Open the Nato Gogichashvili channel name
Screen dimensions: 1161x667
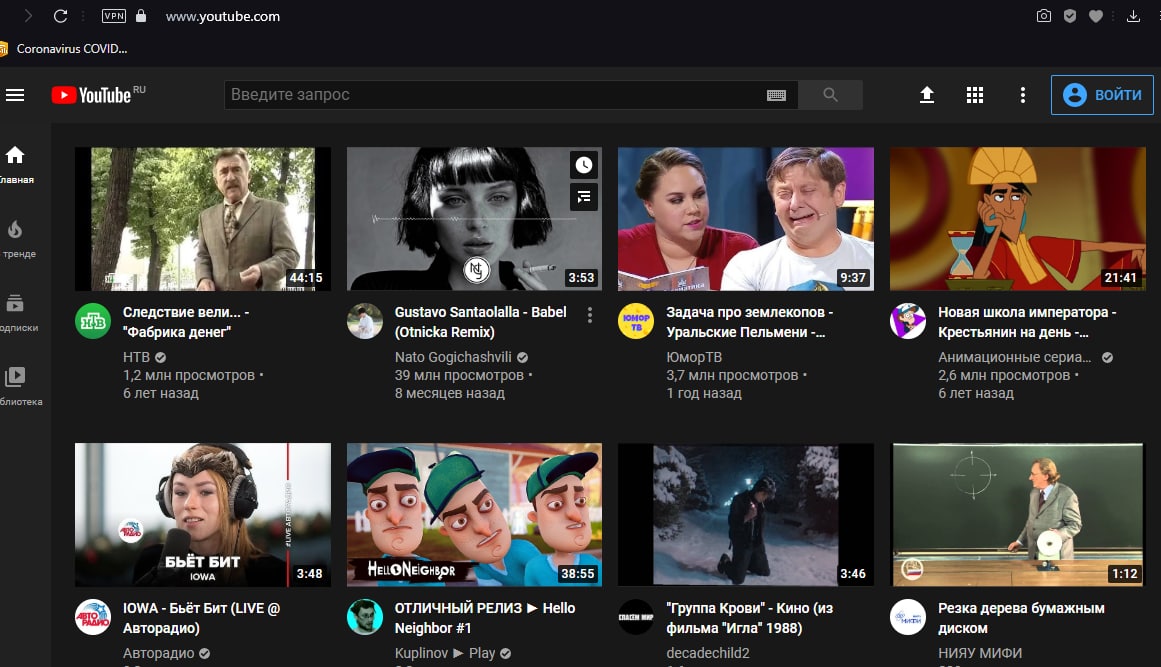pyautogui.click(x=453, y=358)
